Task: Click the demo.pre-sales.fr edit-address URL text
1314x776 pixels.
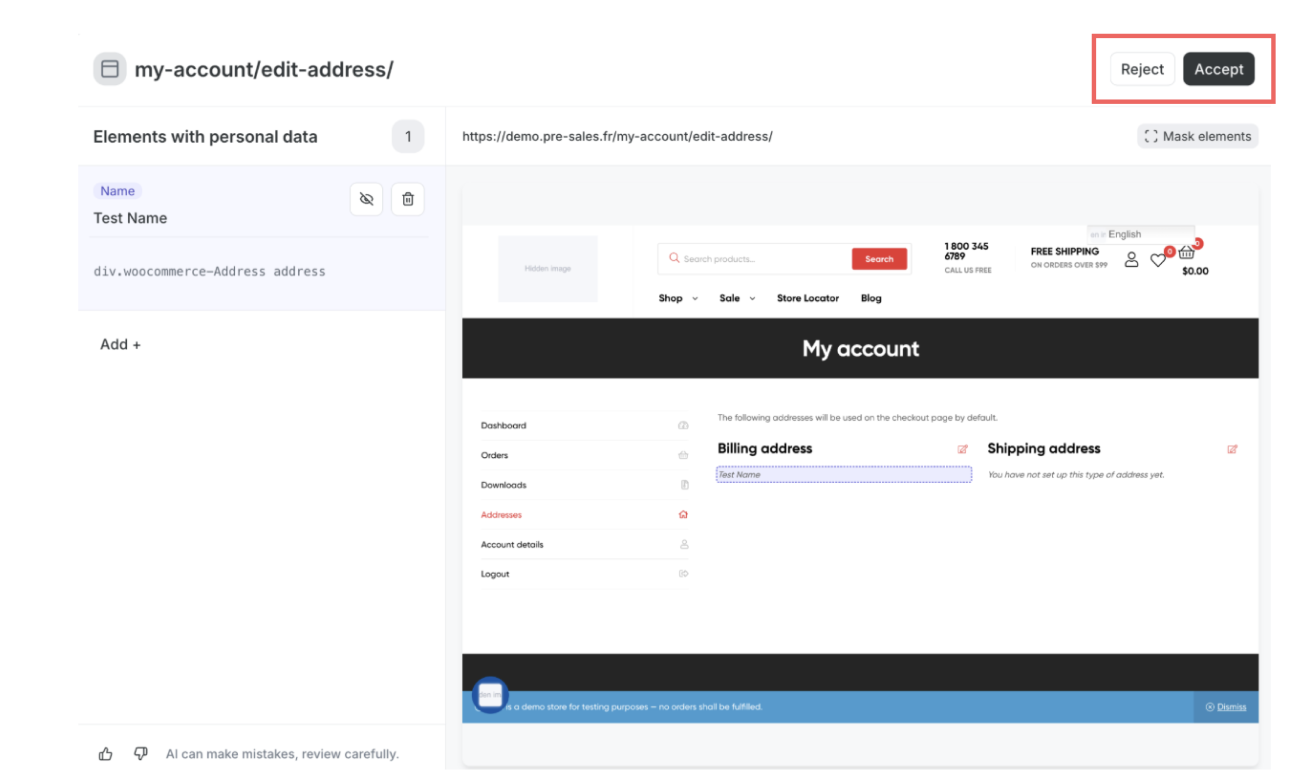Action: 617,136
